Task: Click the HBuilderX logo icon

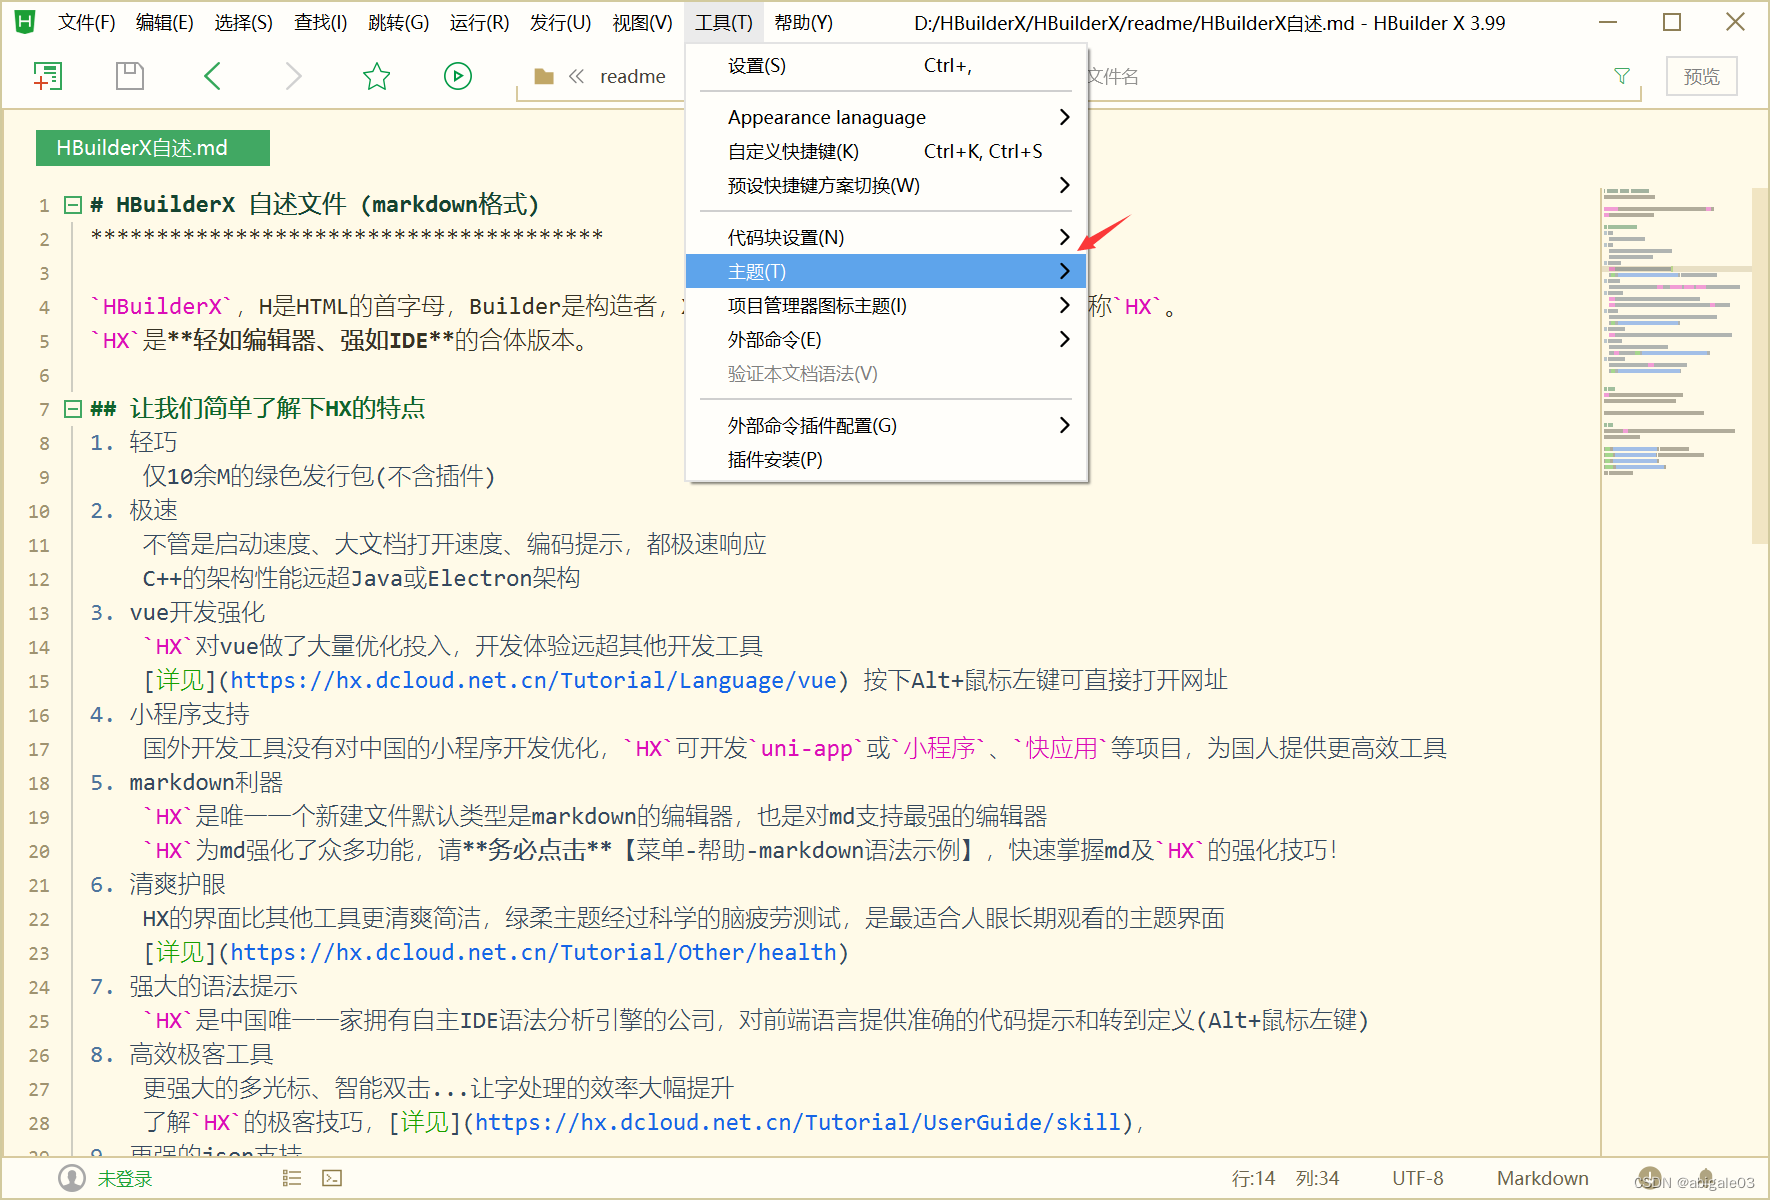Action: 25,22
